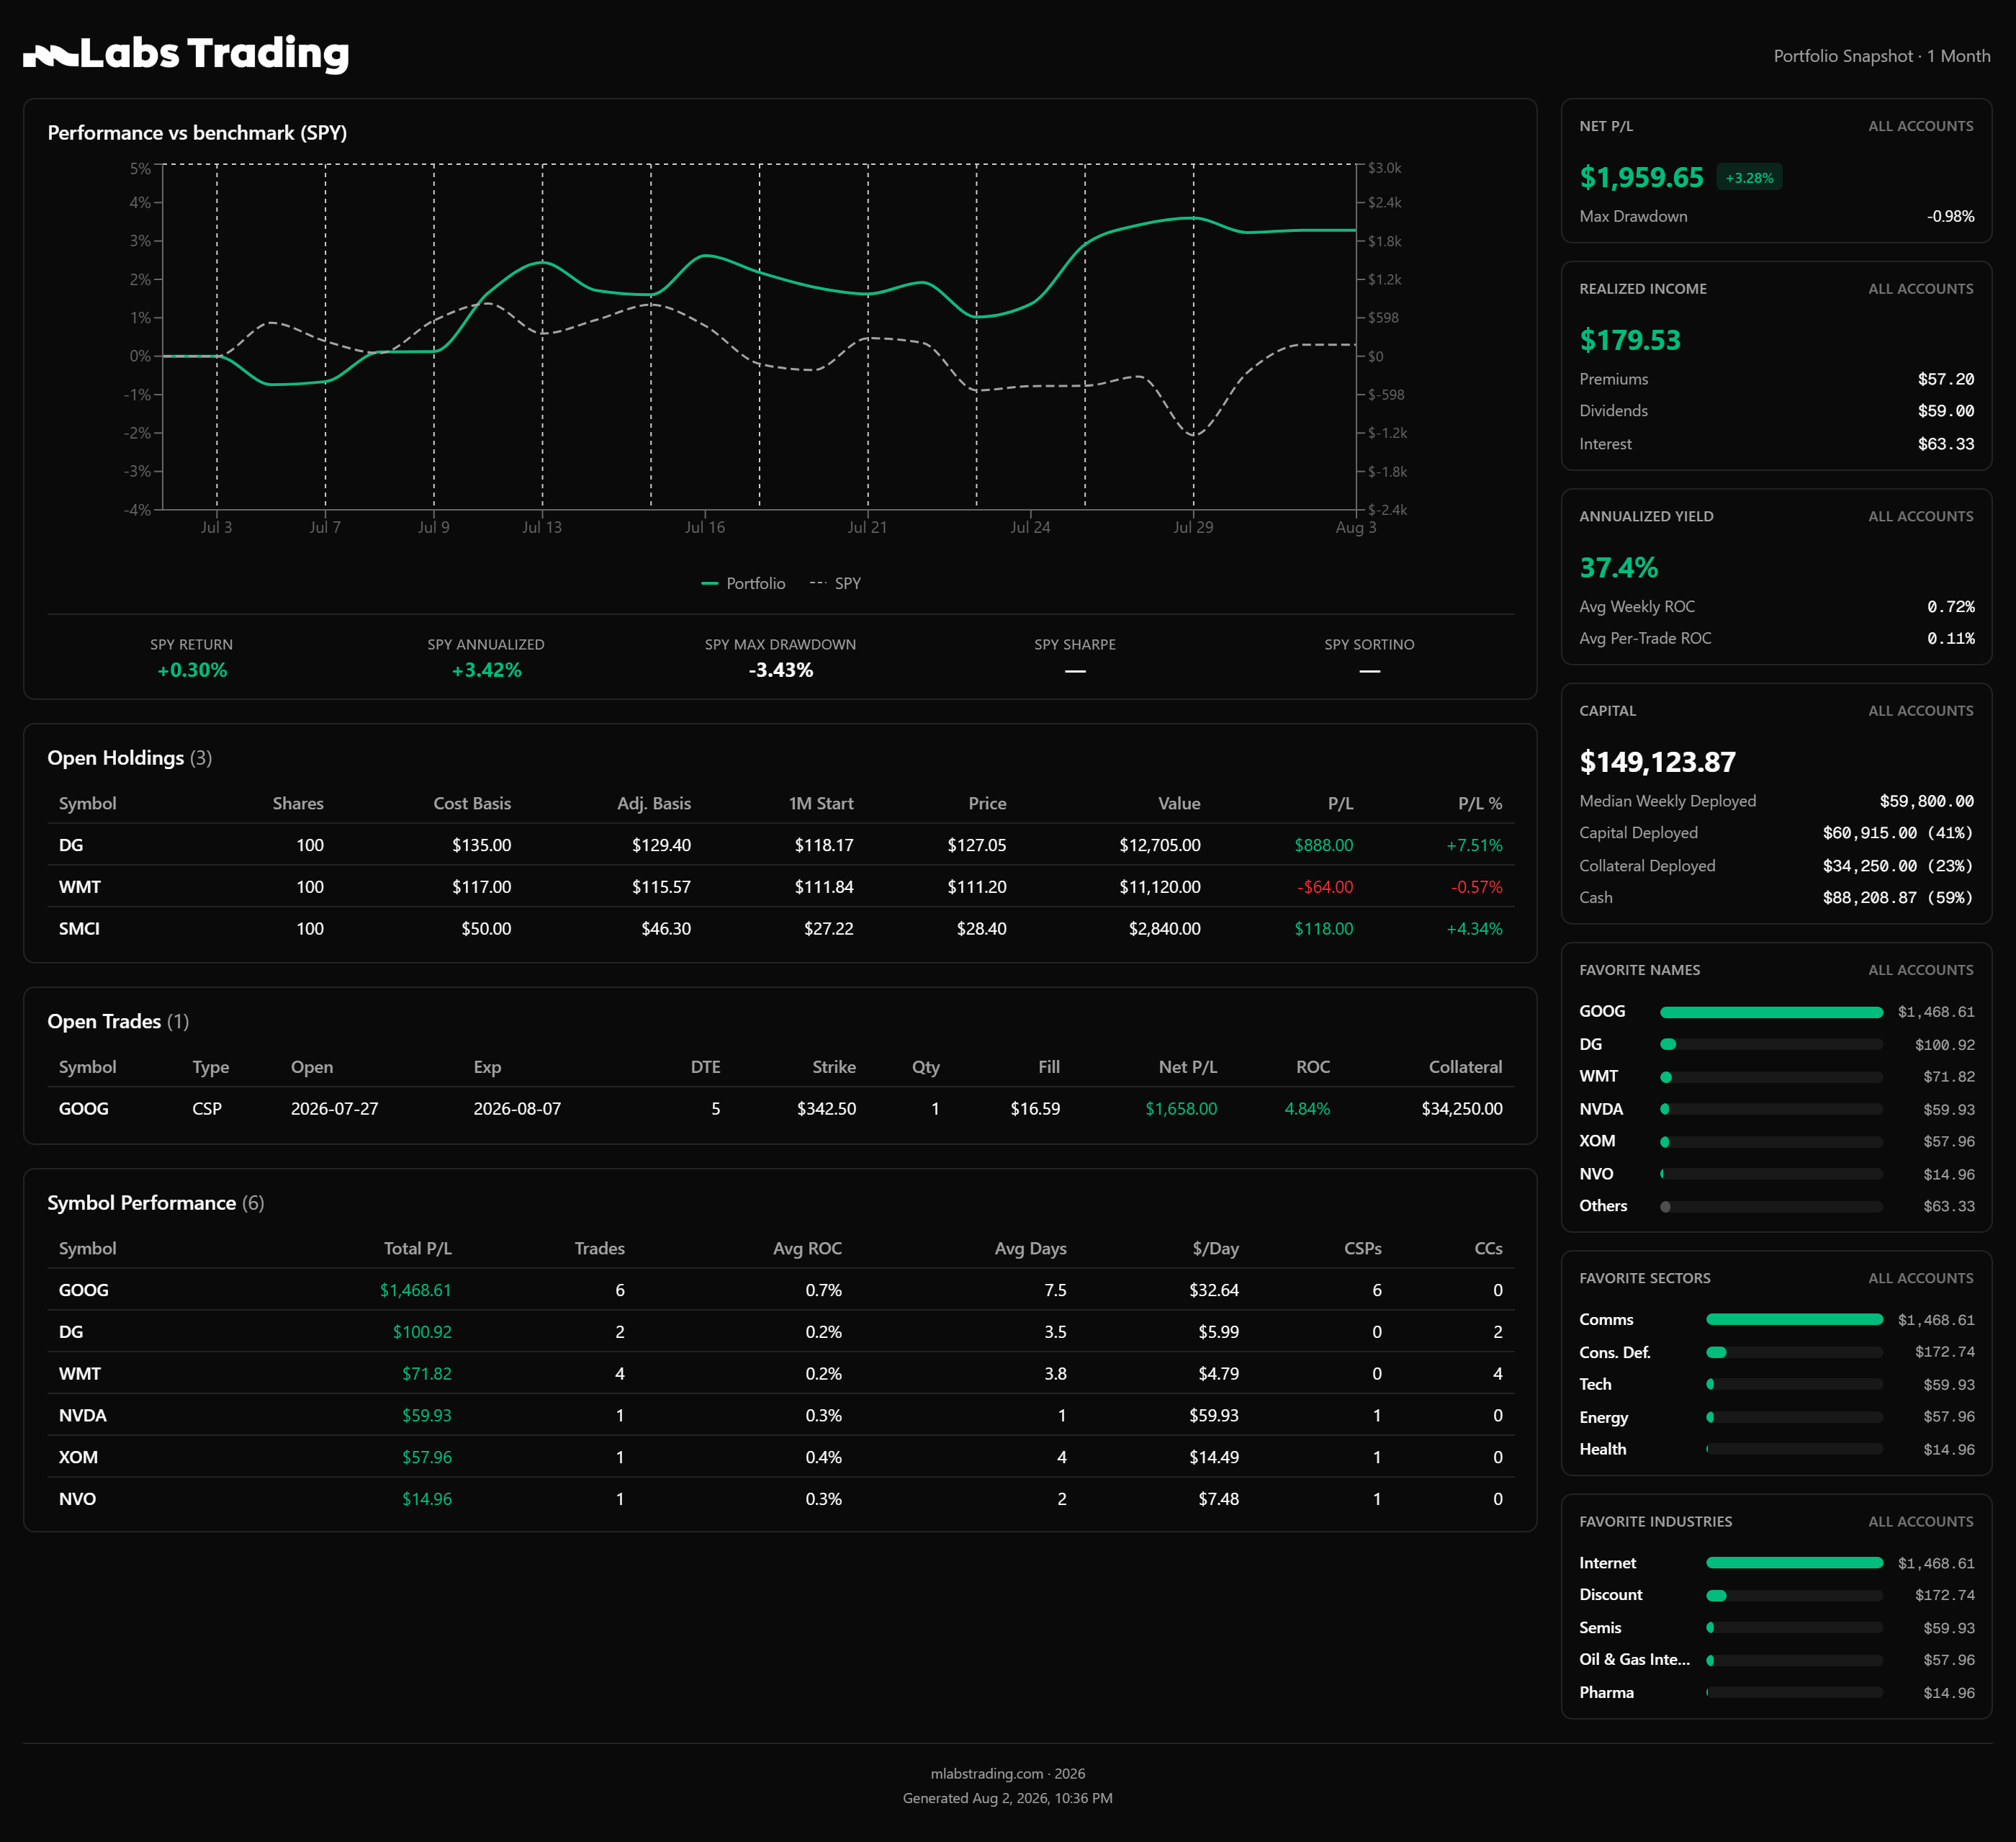Toggle the SPY dashed legend marker
The image size is (2016, 1842).
pos(818,584)
